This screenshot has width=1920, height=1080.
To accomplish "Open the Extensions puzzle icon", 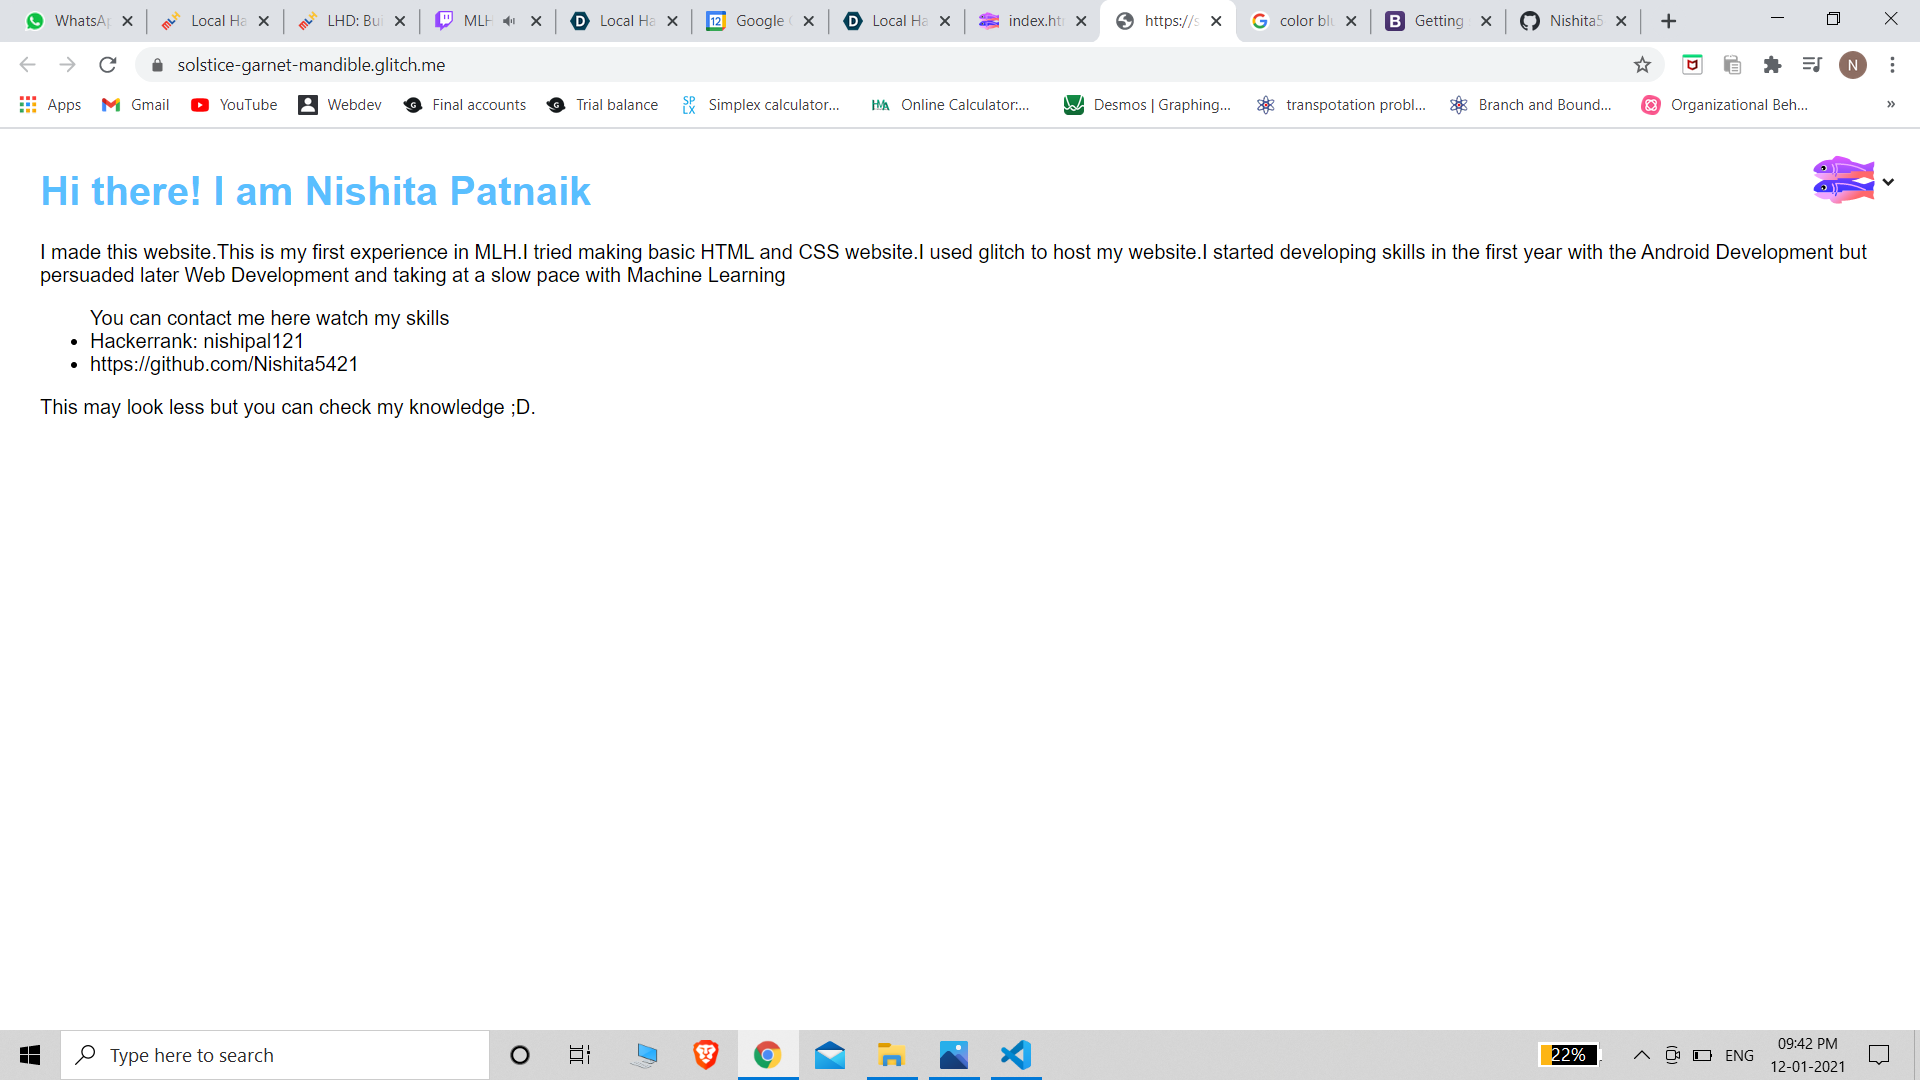I will 1772,65.
